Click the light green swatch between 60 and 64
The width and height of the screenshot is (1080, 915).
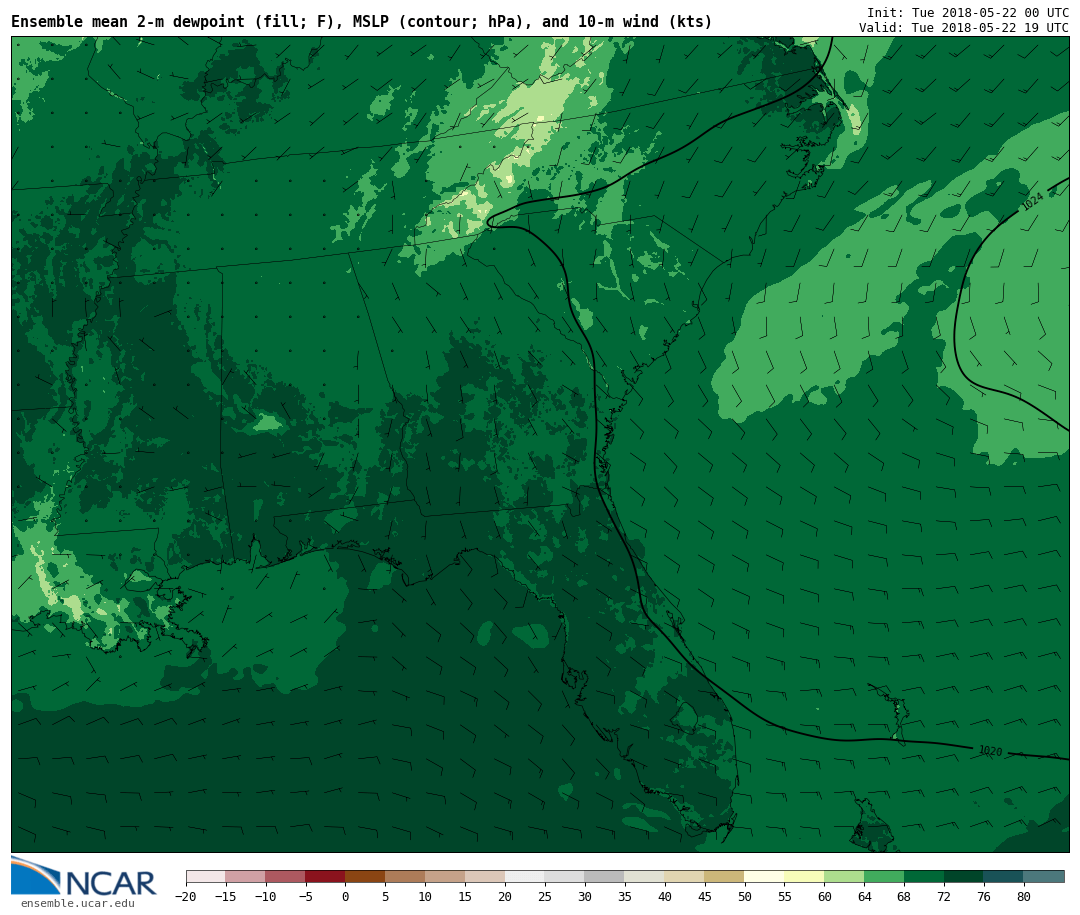pyautogui.click(x=844, y=876)
